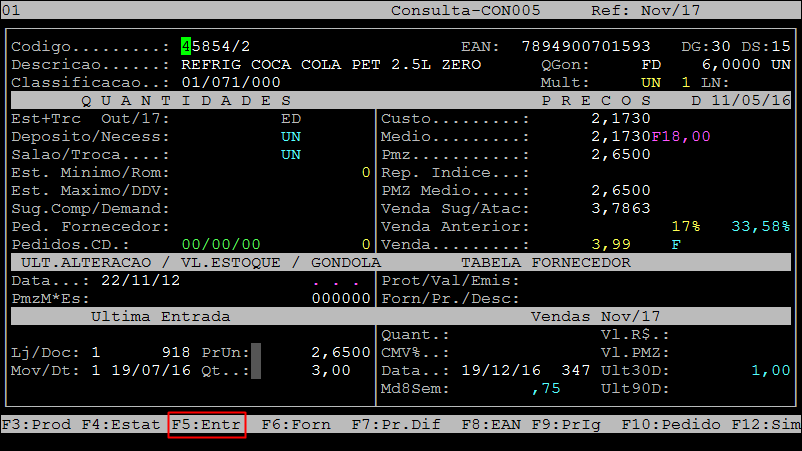Click the F12:Sim shortcut label
This screenshot has width=802, height=451.
(765, 424)
